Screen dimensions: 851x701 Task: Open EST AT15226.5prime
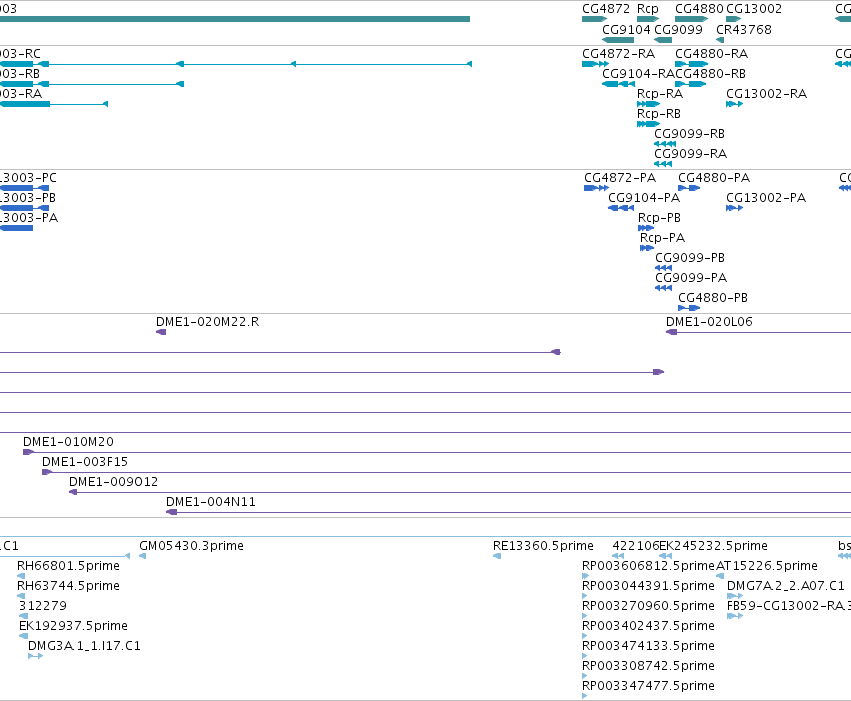(x=766, y=566)
